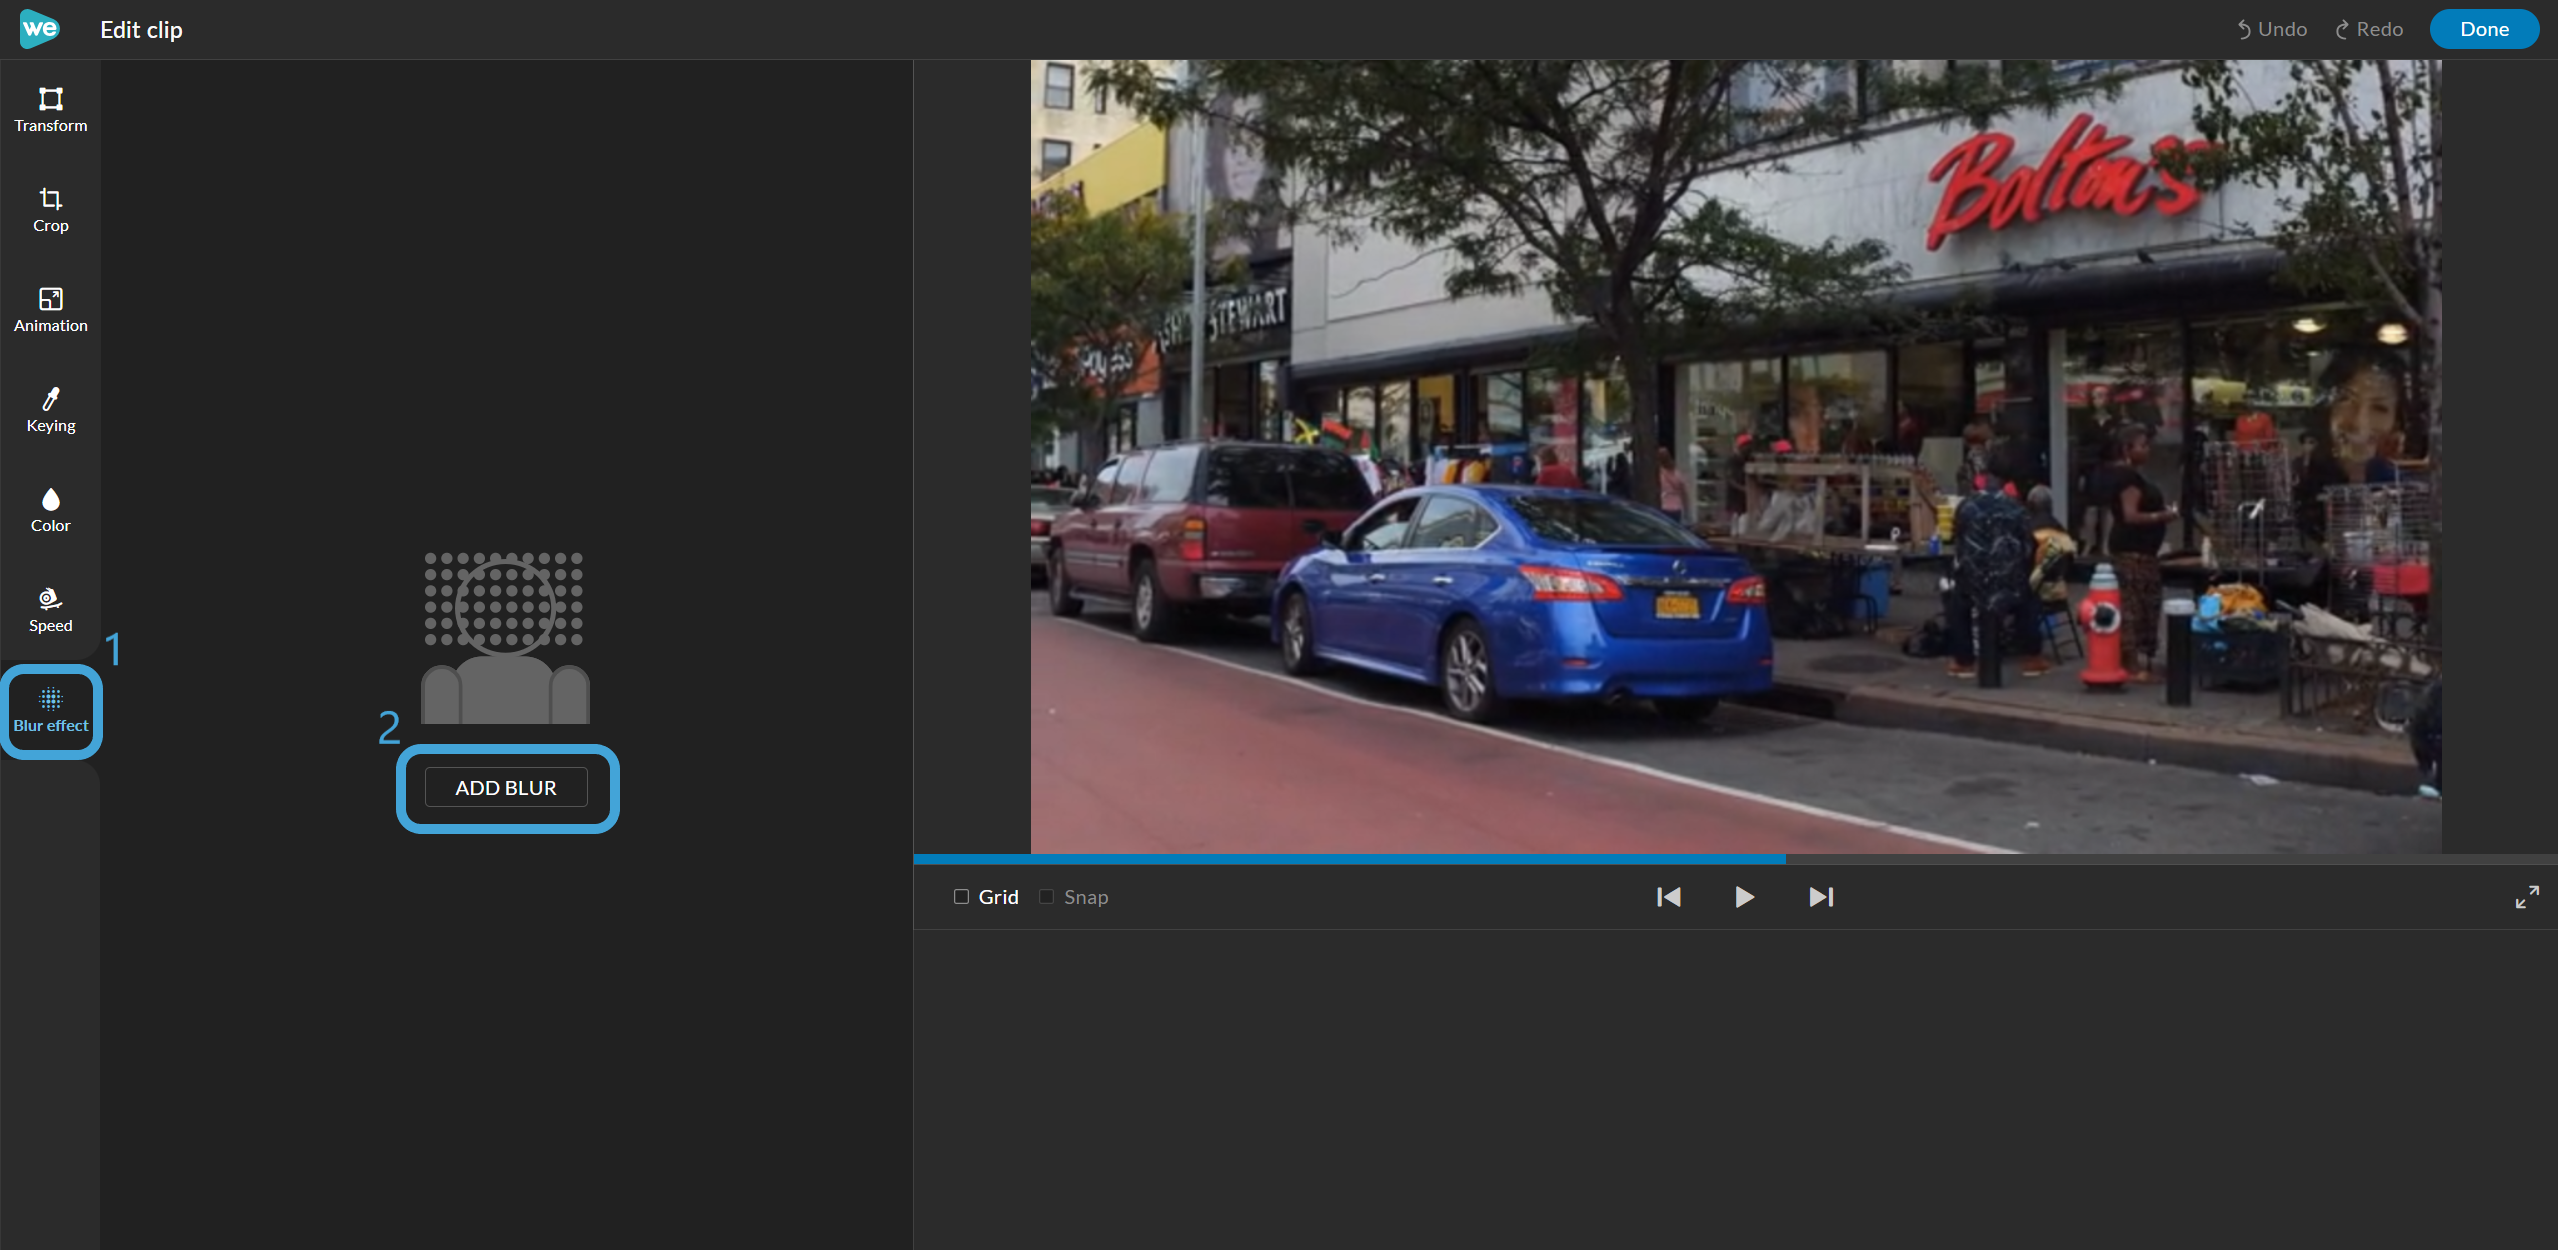Click the ADD BLUR button
This screenshot has width=2558, height=1250.
tap(506, 788)
